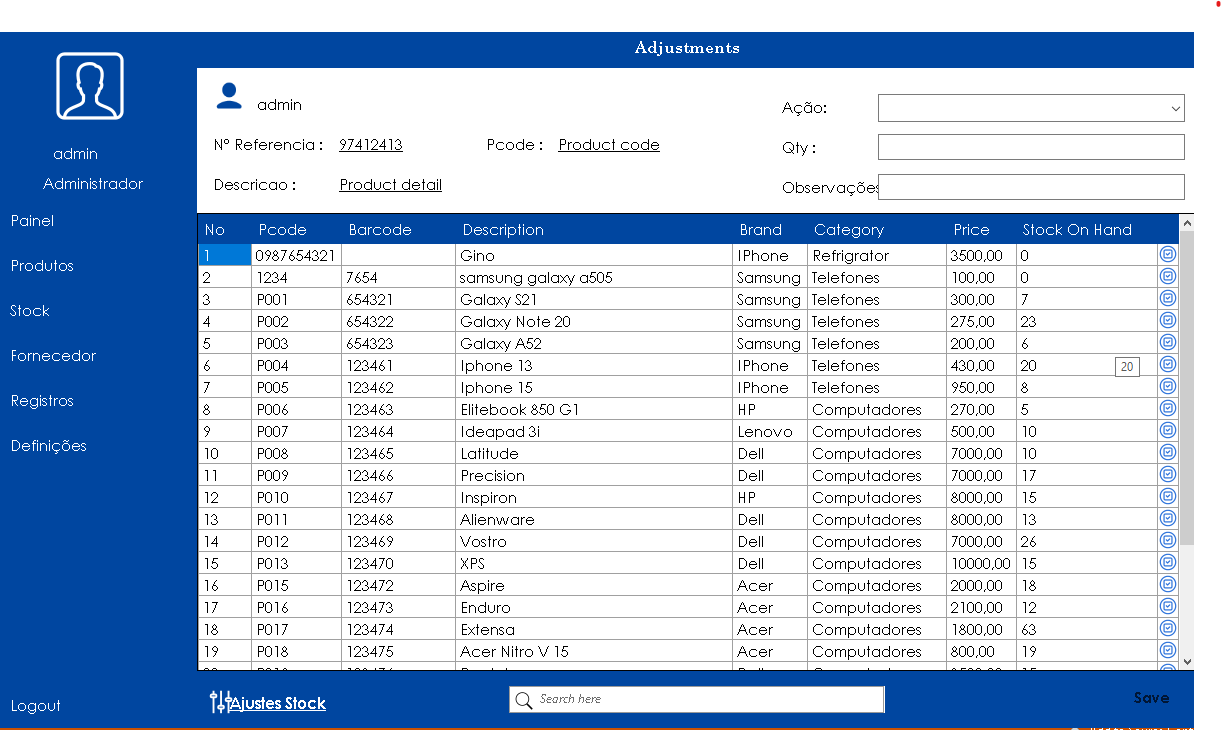Click the stock adjustment sliders icon
Image resolution: width=1221 pixels, height=730 pixels.
tap(220, 702)
